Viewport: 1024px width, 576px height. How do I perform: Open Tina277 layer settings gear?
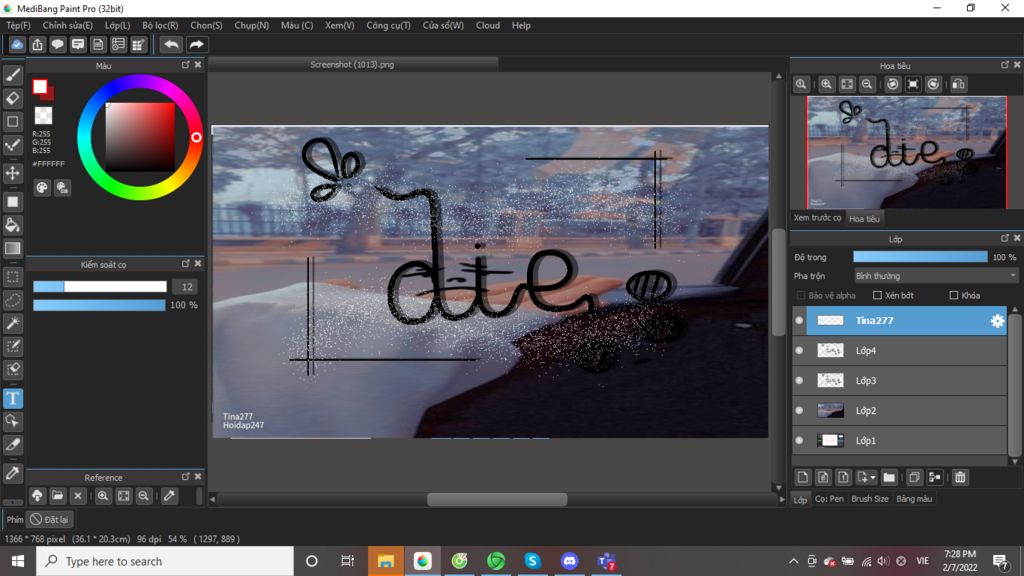click(x=997, y=321)
